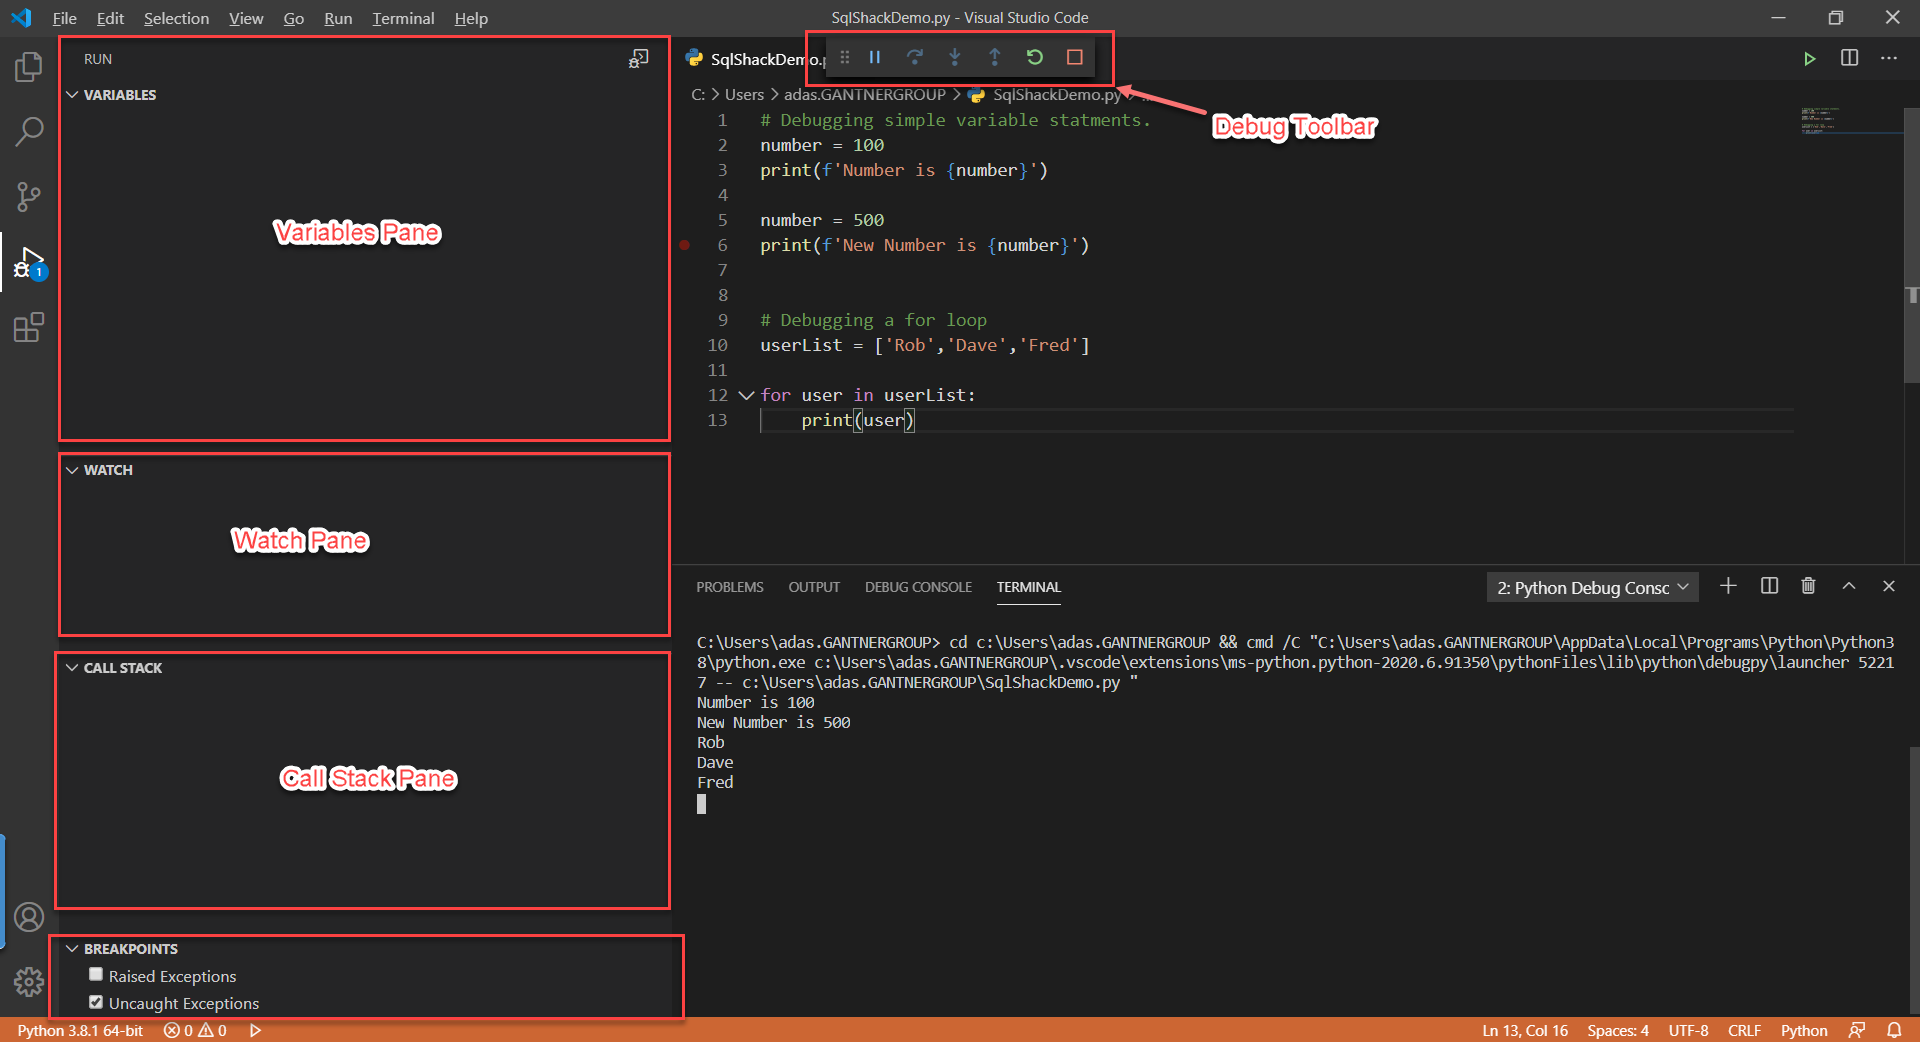Click the CRLF line ending indicator
Image resolution: width=1920 pixels, height=1042 pixels.
click(1744, 1030)
